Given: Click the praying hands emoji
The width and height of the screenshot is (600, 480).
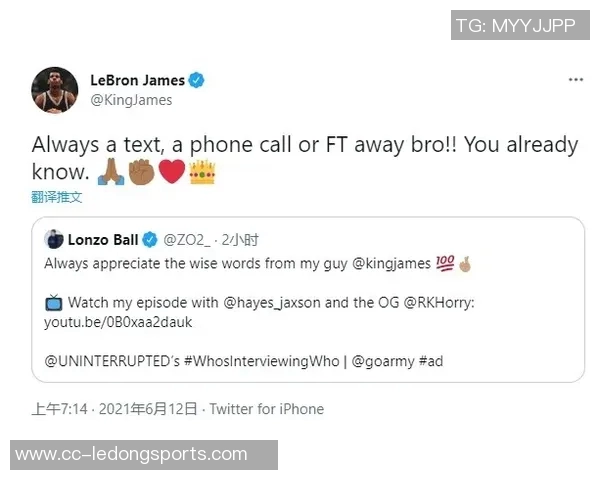Looking at the screenshot, I should [x=111, y=172].
